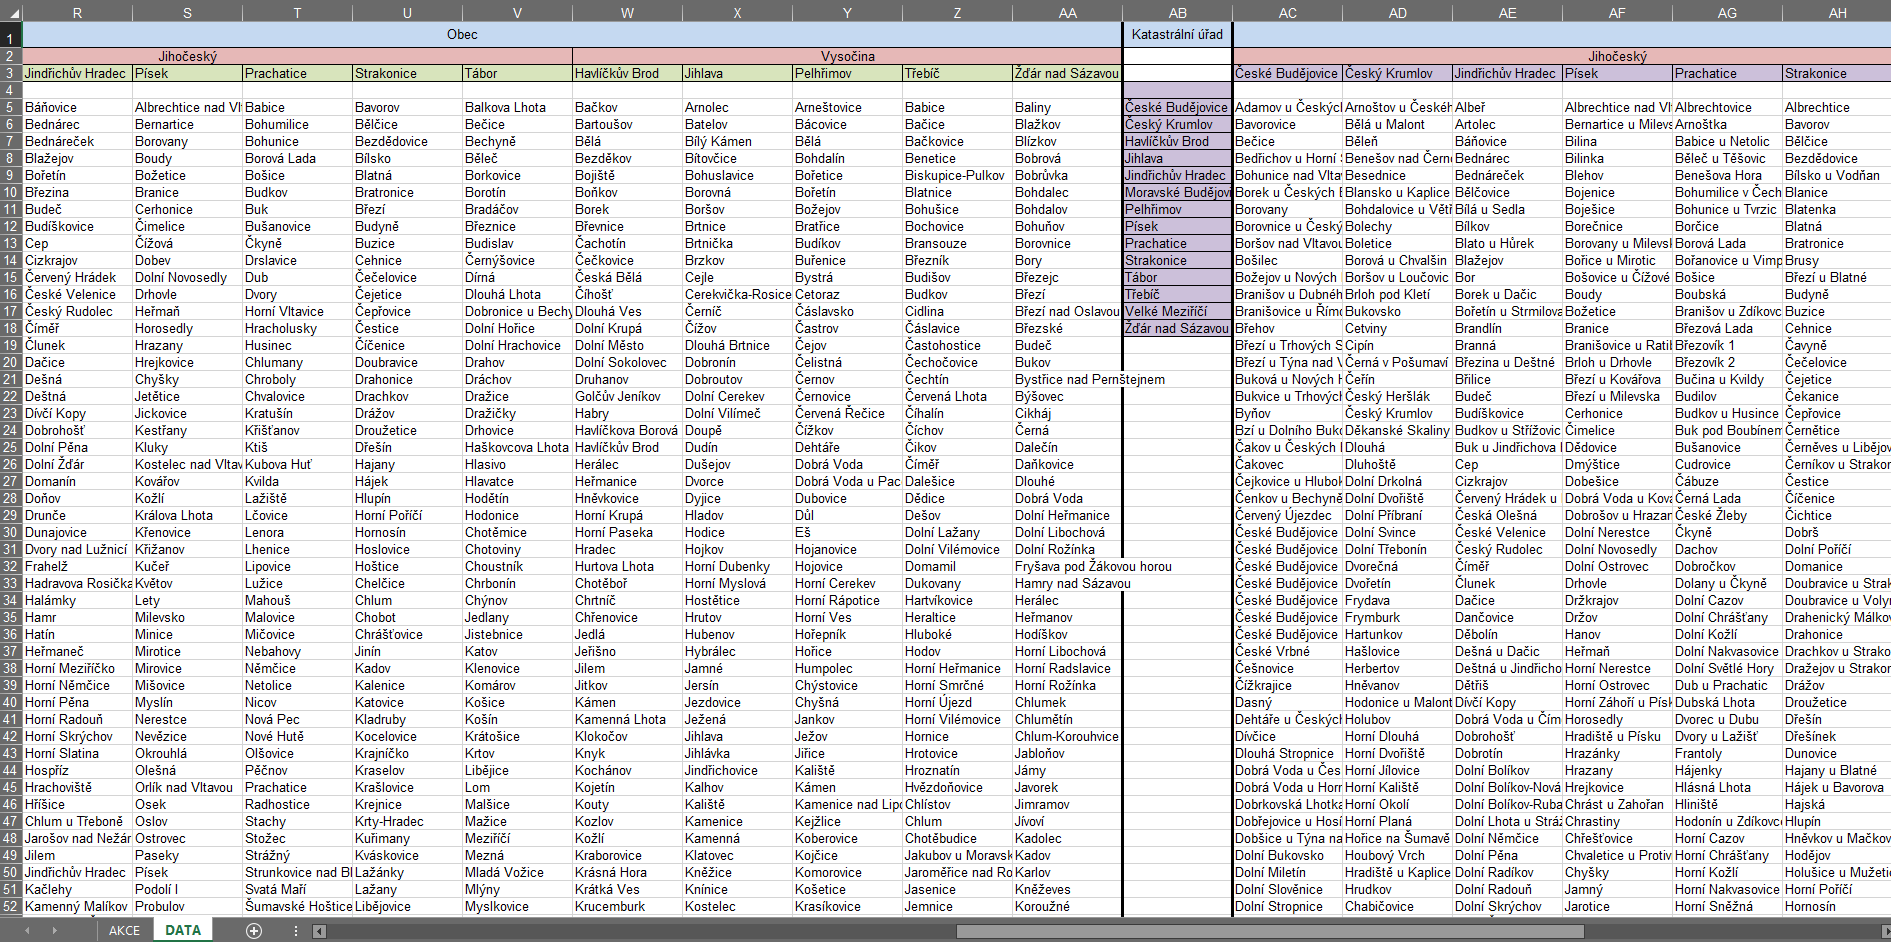Click cell 'Žďár nad Sázavou' in column AB

1177,329
